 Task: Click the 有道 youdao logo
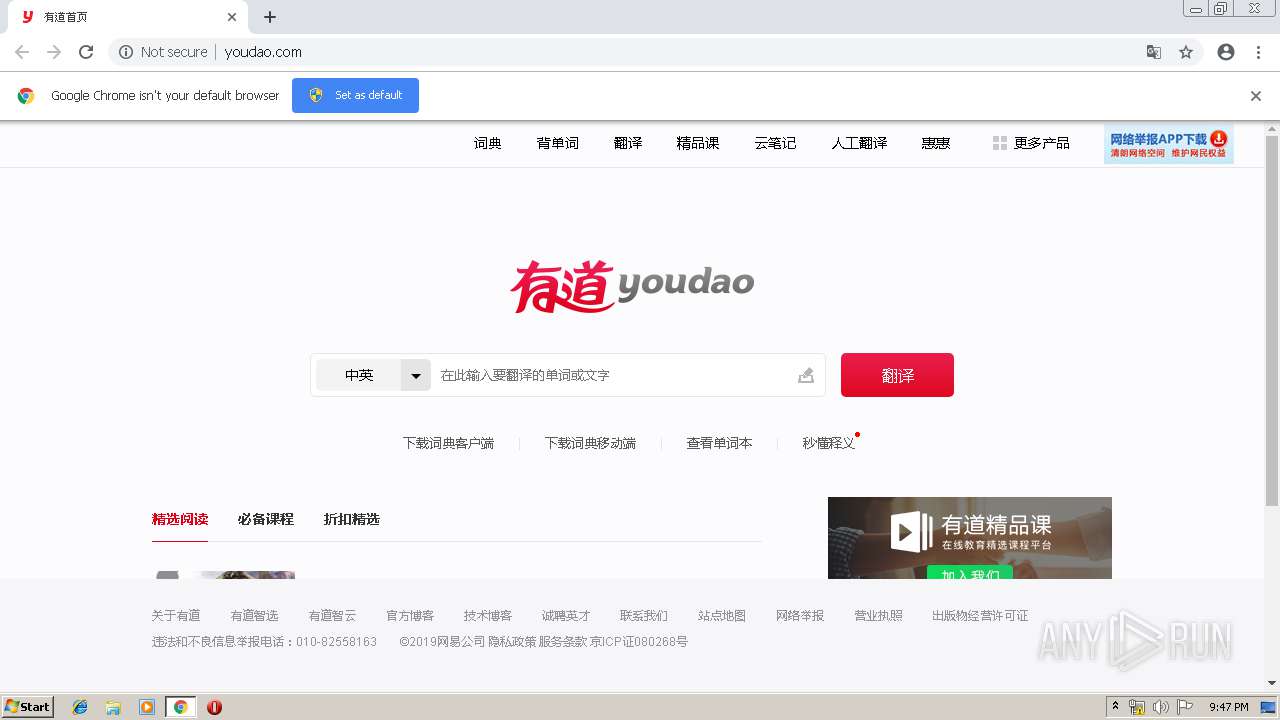[632, 287]
